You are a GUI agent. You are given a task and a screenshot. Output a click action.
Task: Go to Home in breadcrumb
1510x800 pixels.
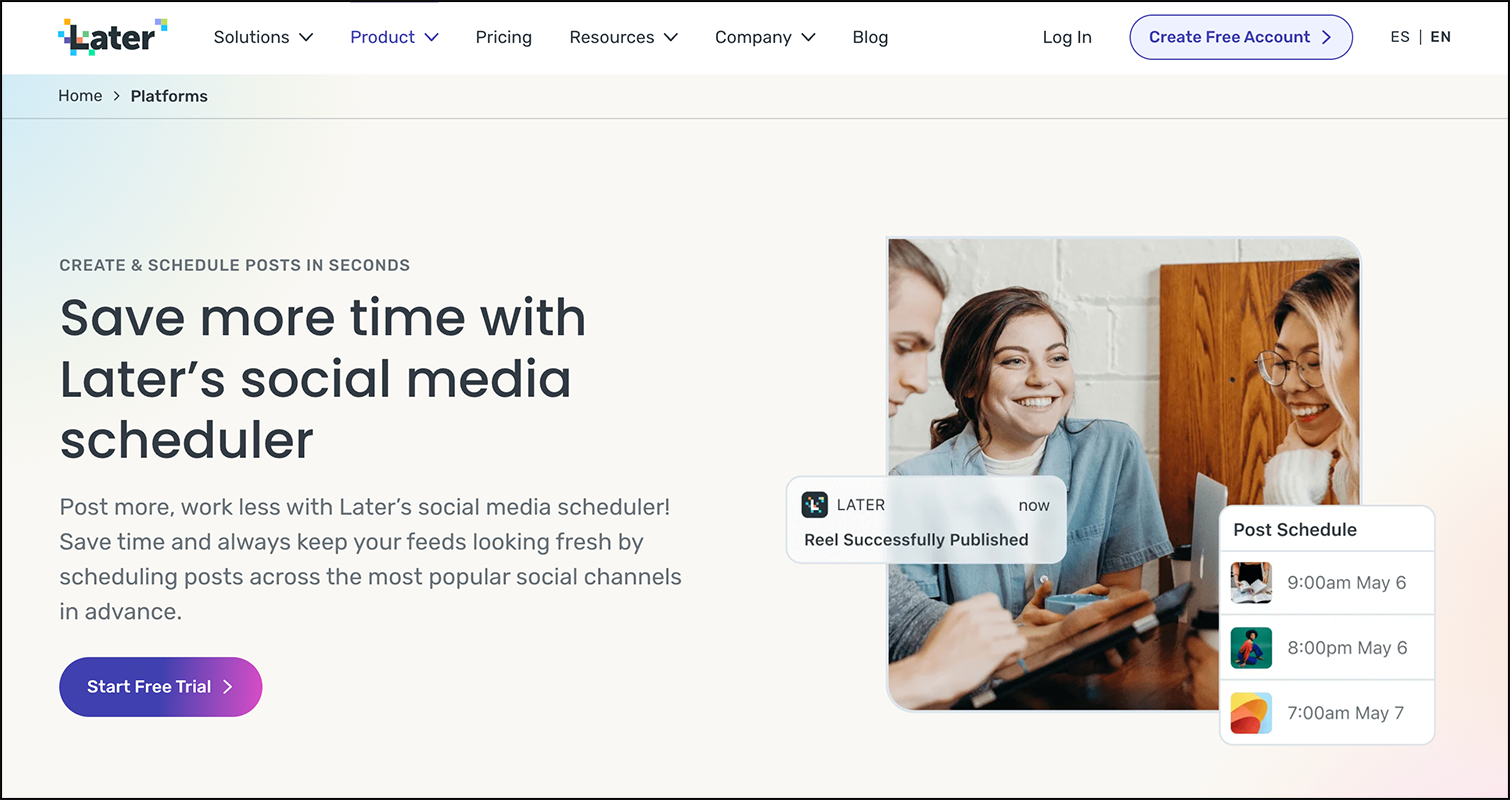click(x=80, y=96)
